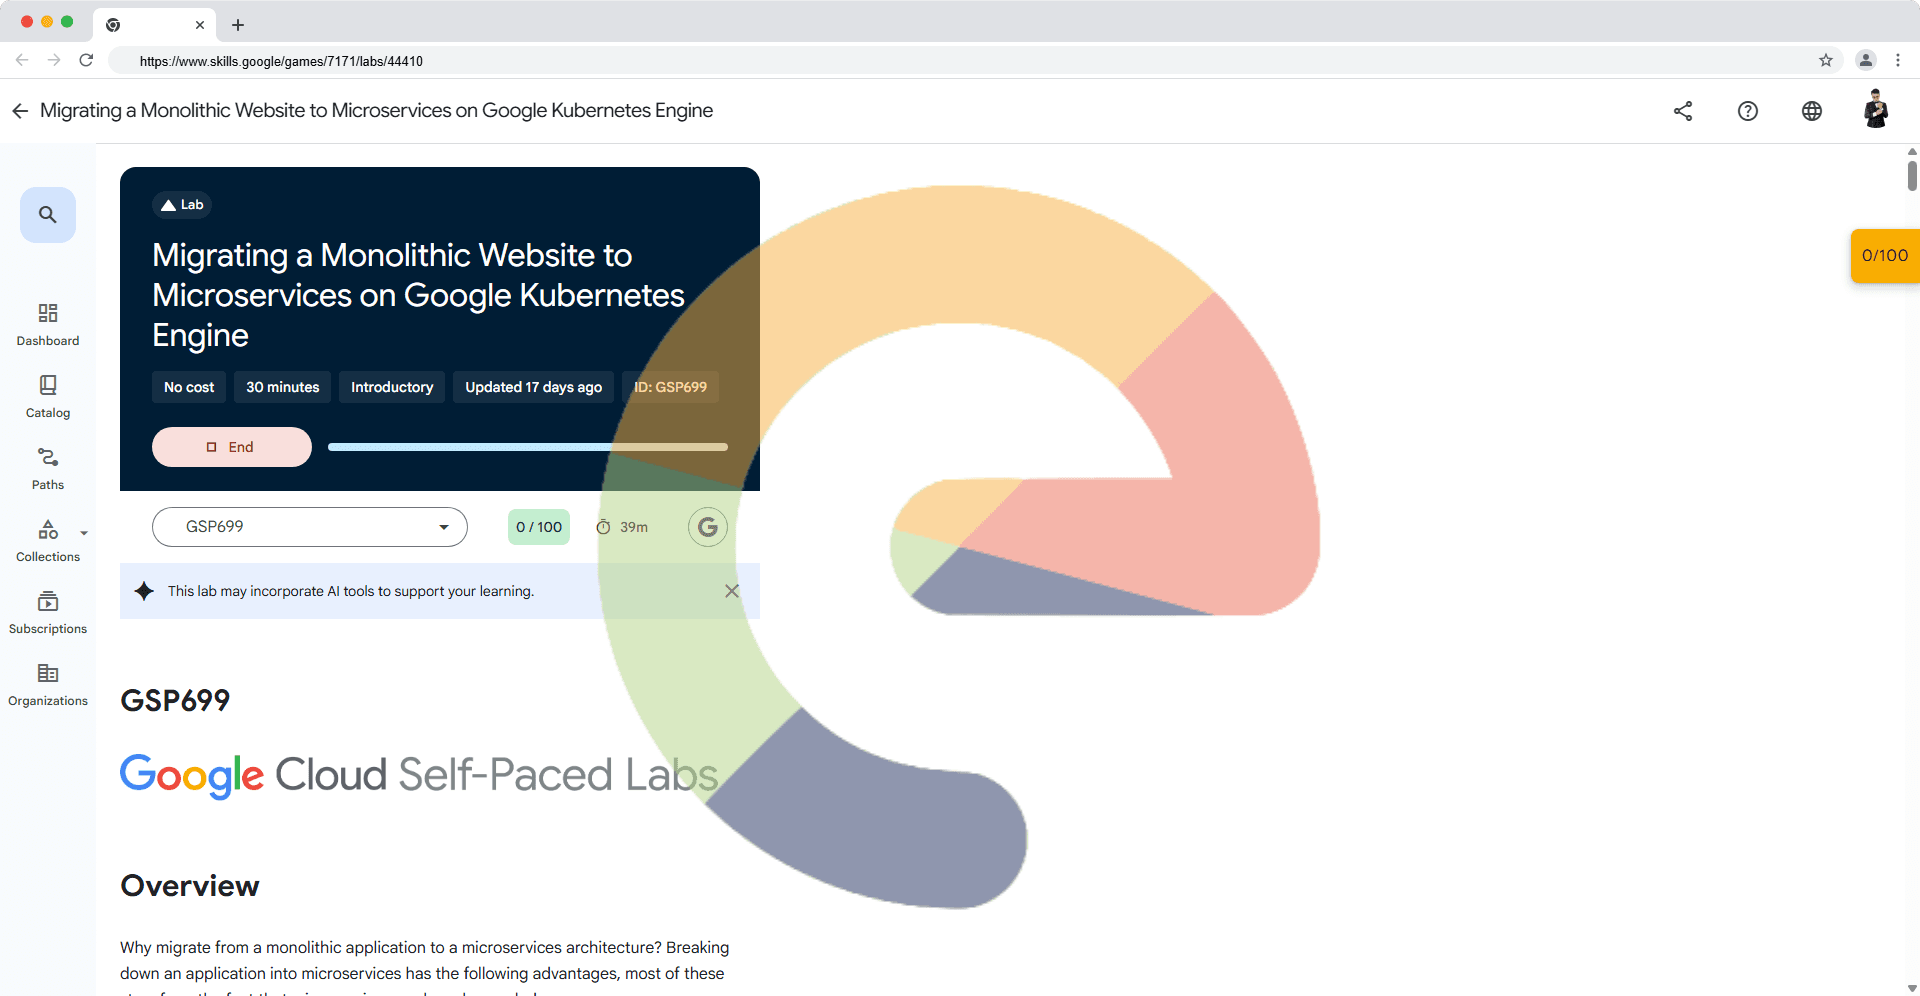Click the Lab type badge
Image resolution: width=1920 pixels, height=996 pixels.
pyautogui.click(x=182, y=205)
